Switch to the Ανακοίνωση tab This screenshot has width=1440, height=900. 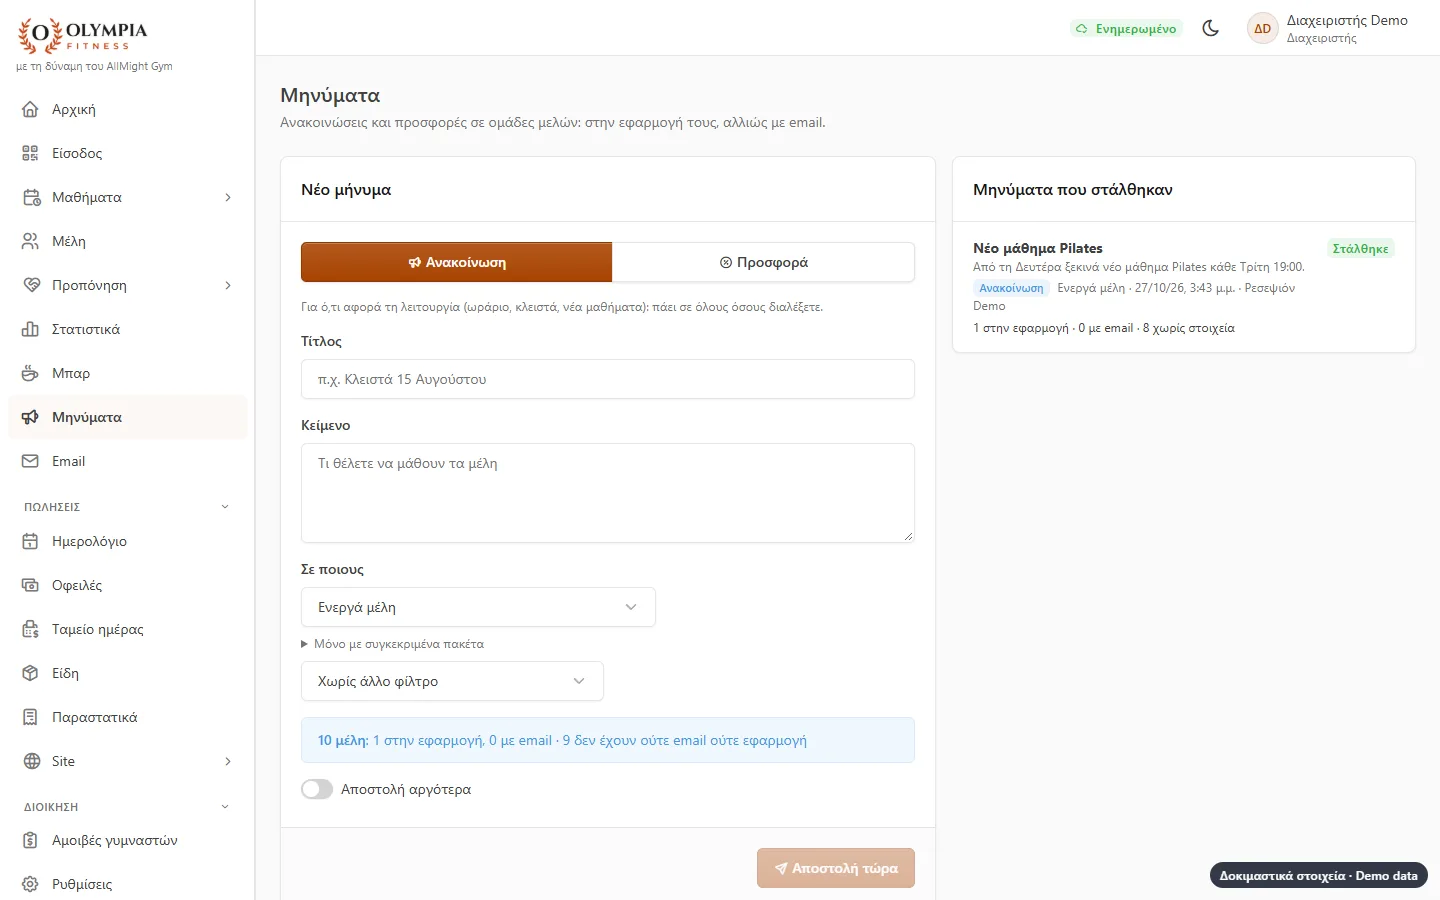(457, 262)
